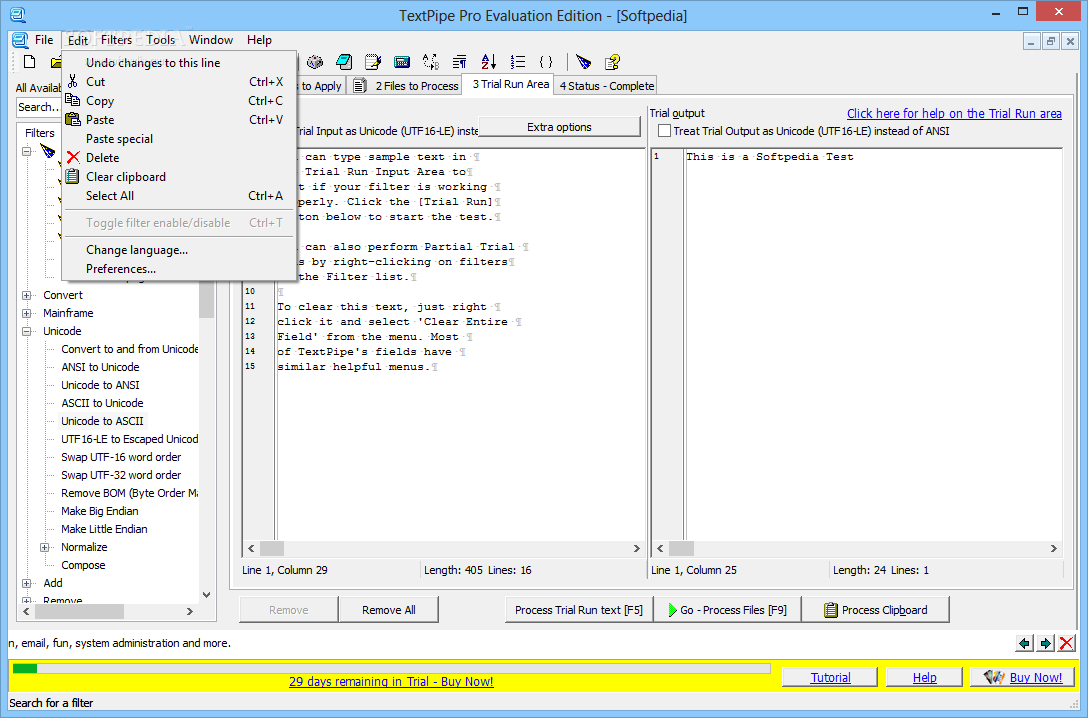Select Undo changes to this line
This screenshot has width=1088, height=718.
point(179,62)
